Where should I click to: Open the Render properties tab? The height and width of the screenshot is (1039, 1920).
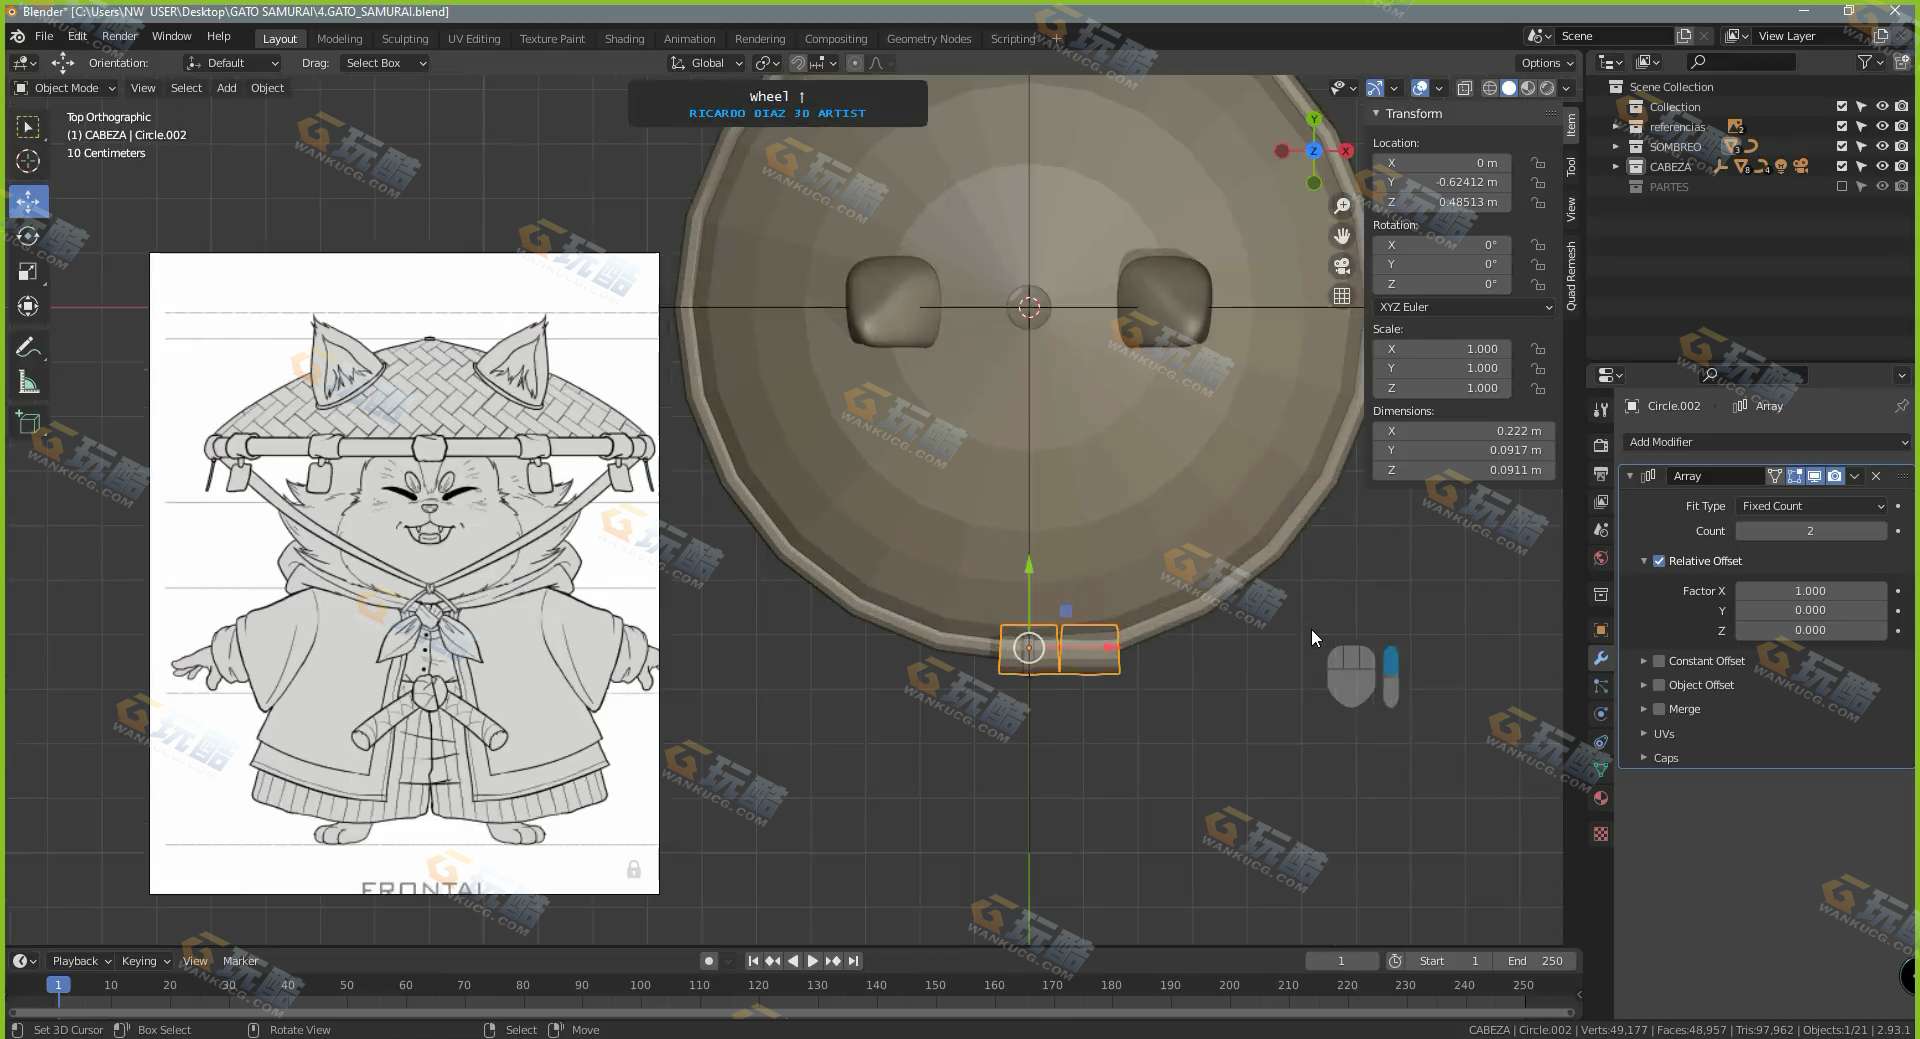(x=1601, y=446)
